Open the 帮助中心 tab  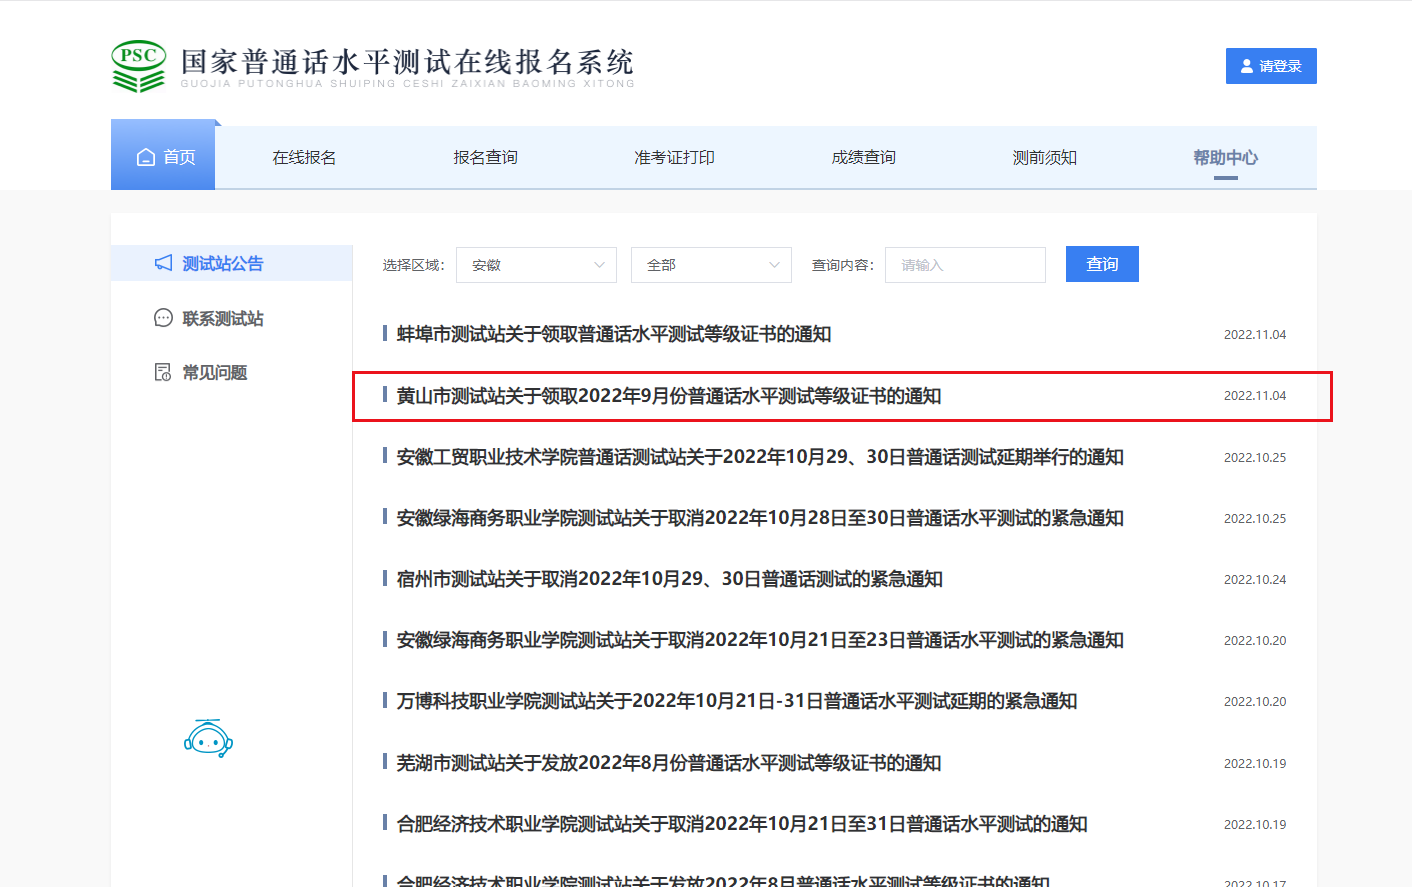point(1225,157)
